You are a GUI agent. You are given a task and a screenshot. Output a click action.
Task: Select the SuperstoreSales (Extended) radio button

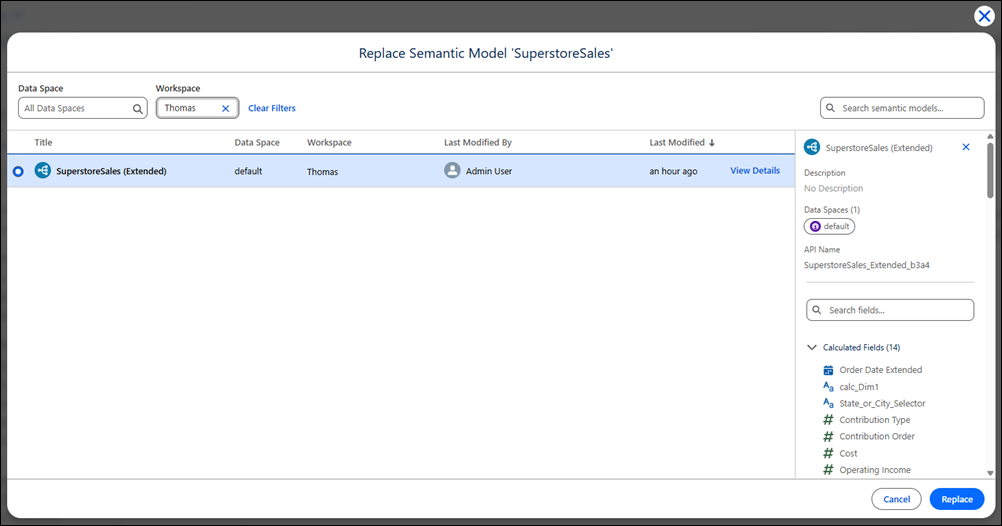(x=18, y=171)
